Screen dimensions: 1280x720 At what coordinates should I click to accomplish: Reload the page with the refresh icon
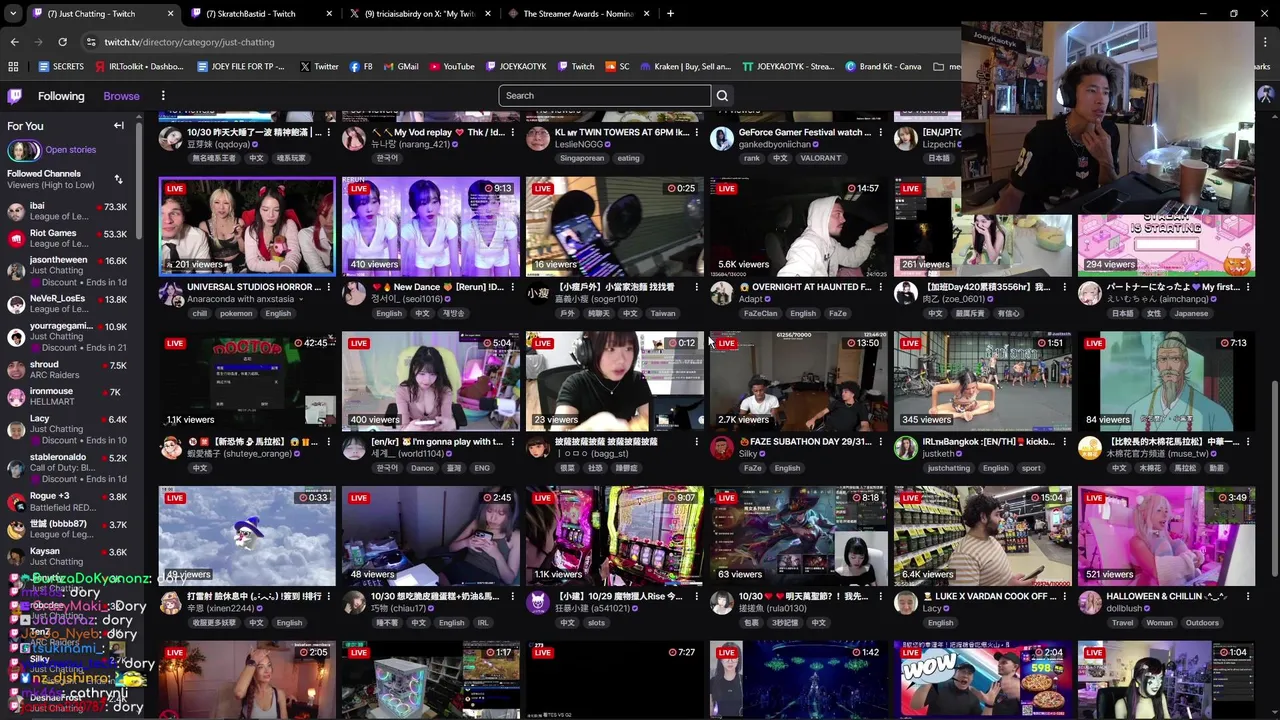(62, 42)
